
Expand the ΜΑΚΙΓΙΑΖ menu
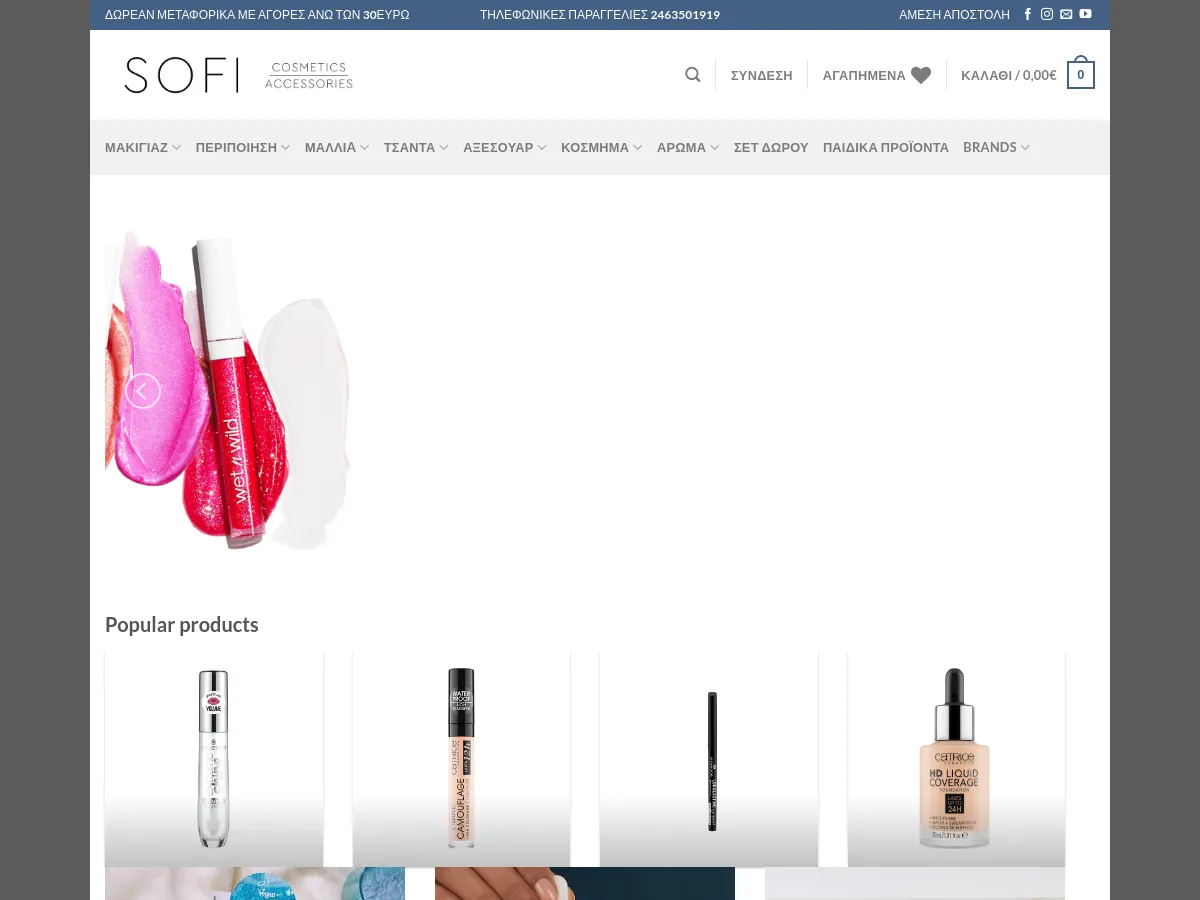(142, 147)
